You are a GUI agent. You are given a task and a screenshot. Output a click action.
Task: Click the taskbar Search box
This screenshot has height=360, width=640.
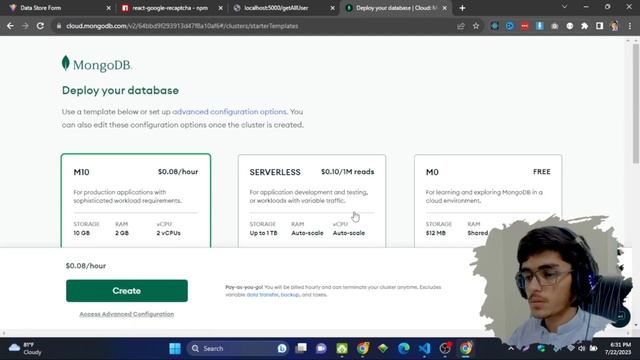click(x=238, y=349)
